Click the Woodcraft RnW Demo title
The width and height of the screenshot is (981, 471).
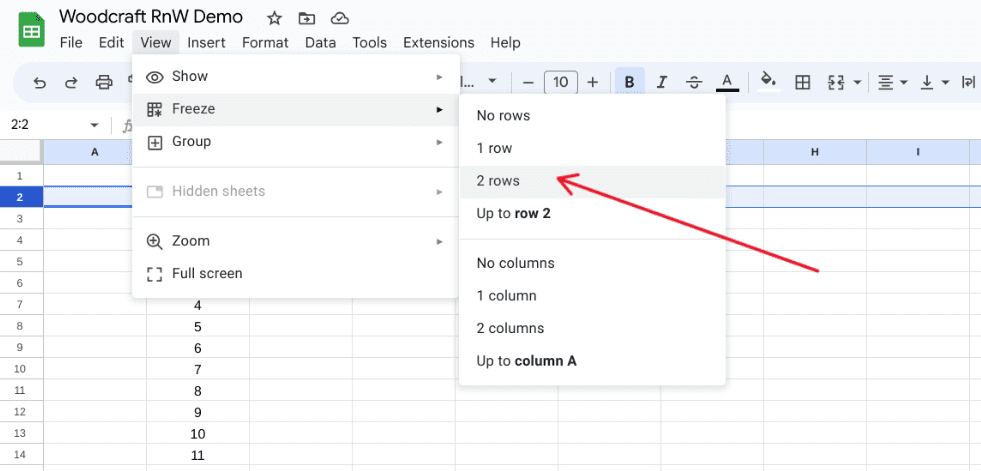[x=151, y=17]
